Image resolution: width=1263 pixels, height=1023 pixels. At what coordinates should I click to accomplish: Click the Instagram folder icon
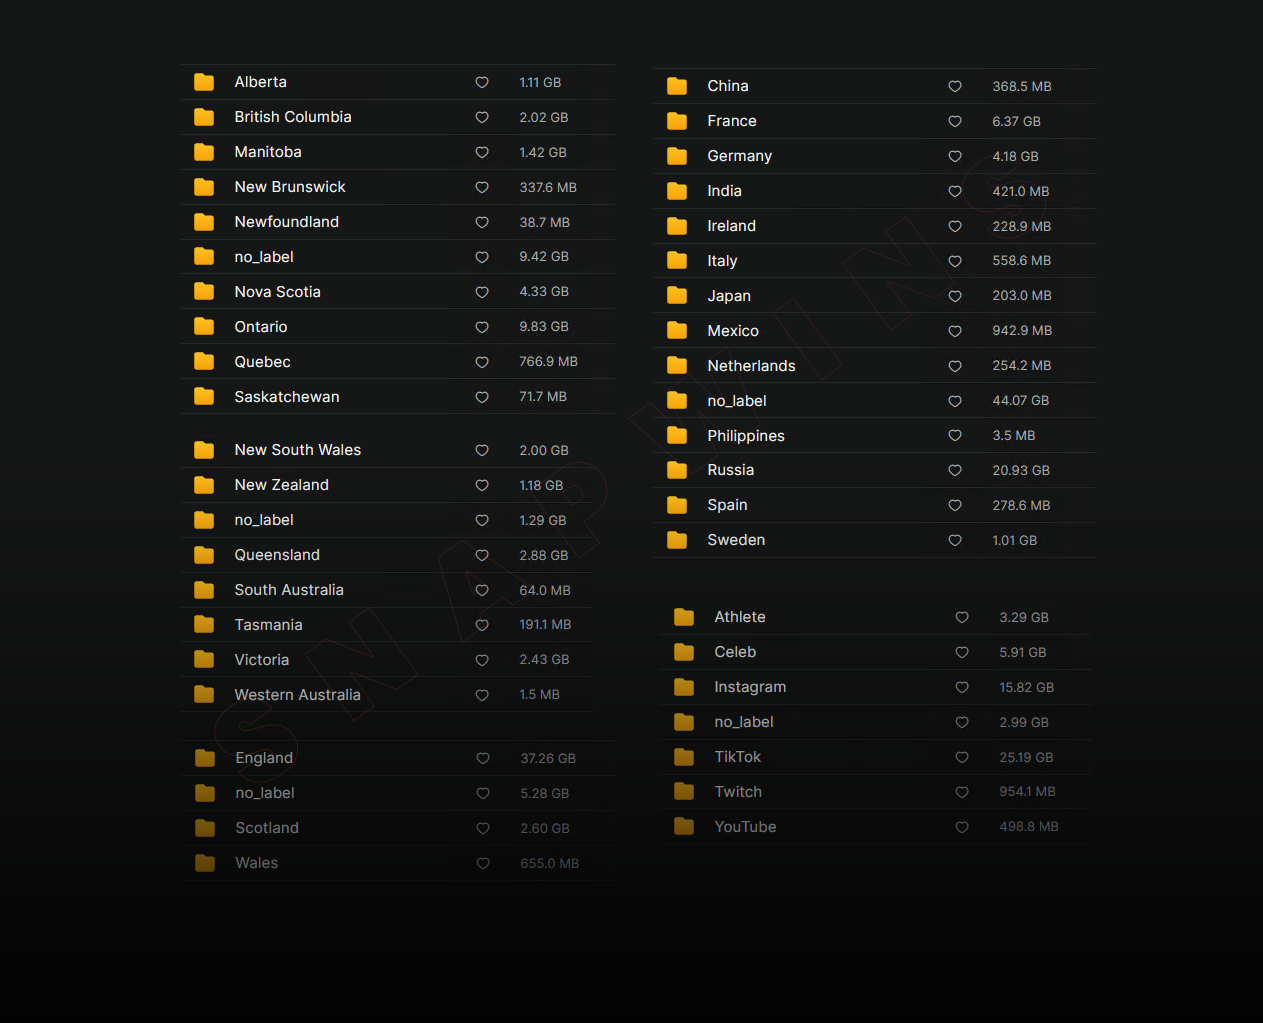point(684,687)
